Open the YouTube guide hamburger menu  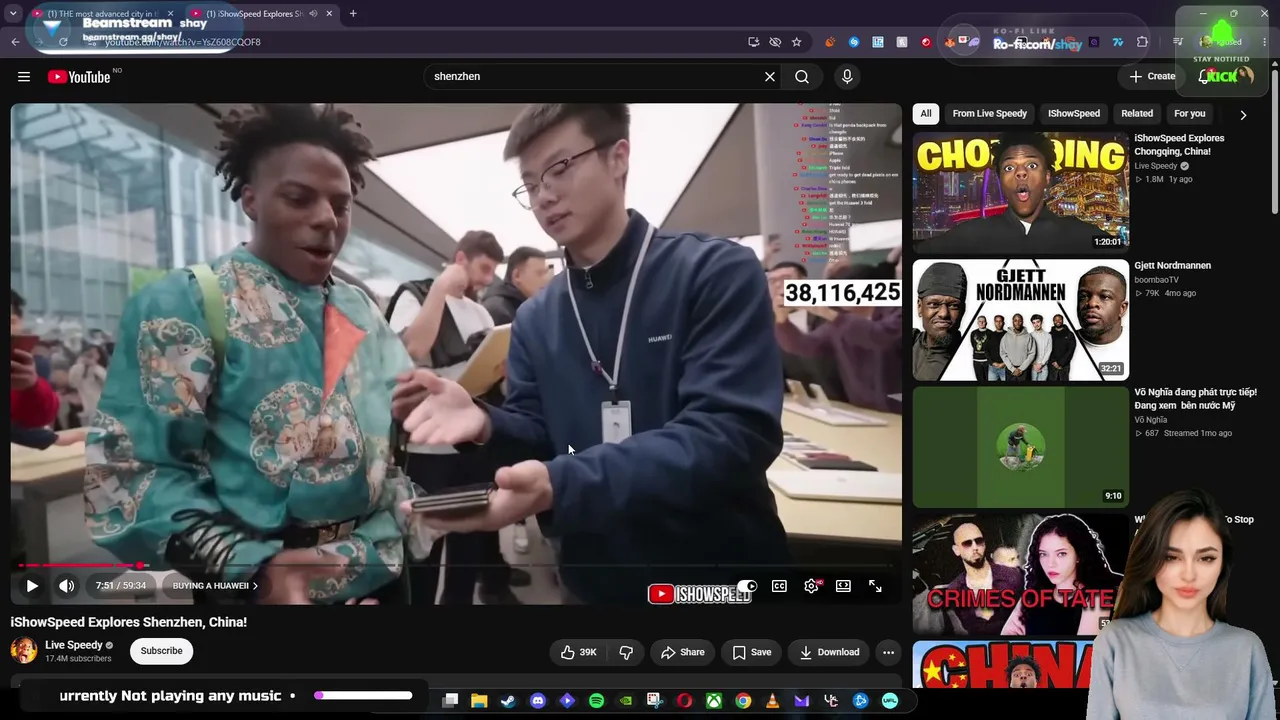pyautogui.click(x=24, y=77)
